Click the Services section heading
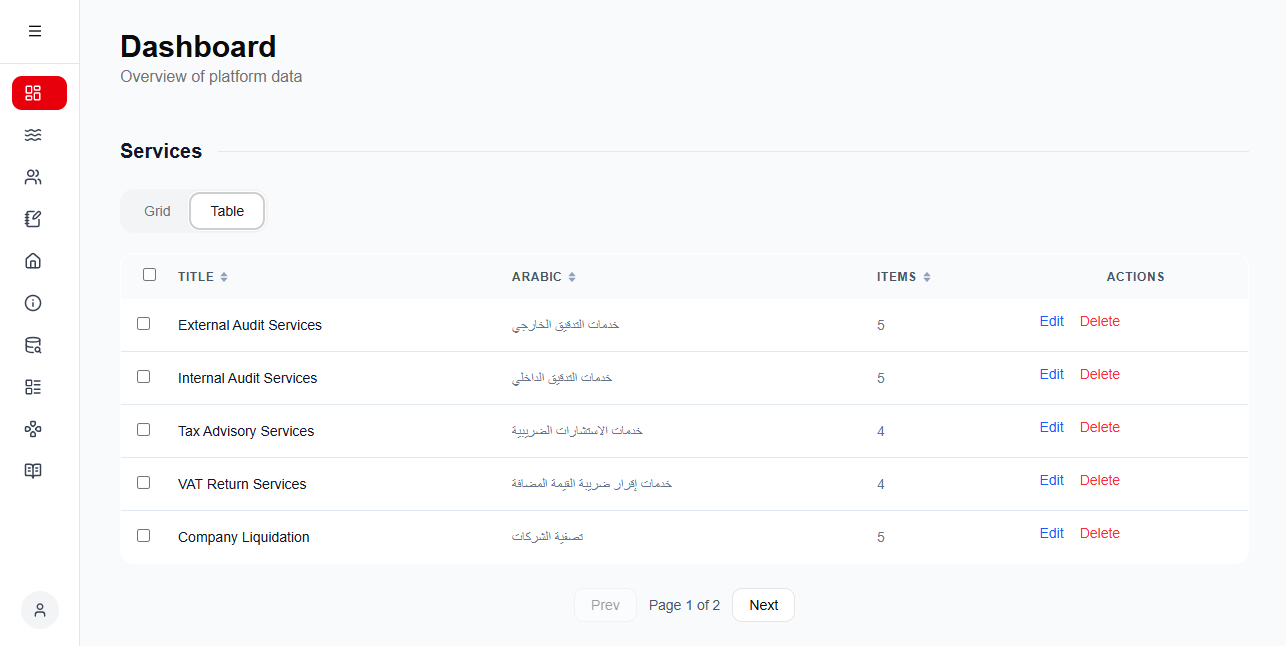The height and width of the screenshot is (646, 1286). (x=161, y=151)
